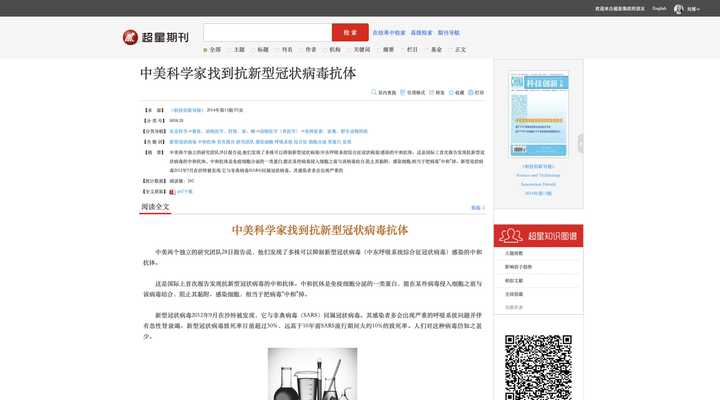Select the 主题 search scope radio button

click(x=229, y=50)
